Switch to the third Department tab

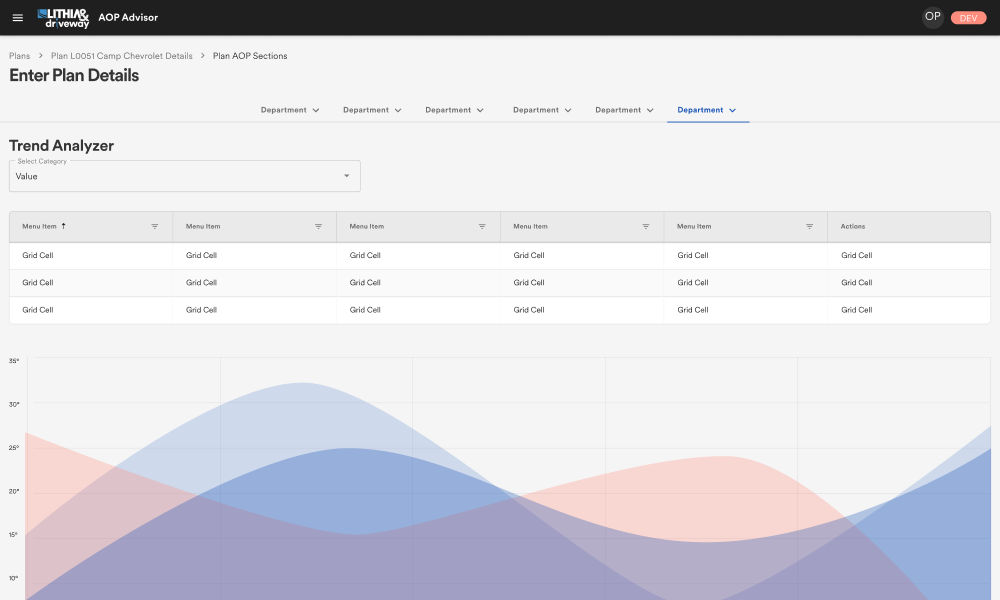point(447,110)
